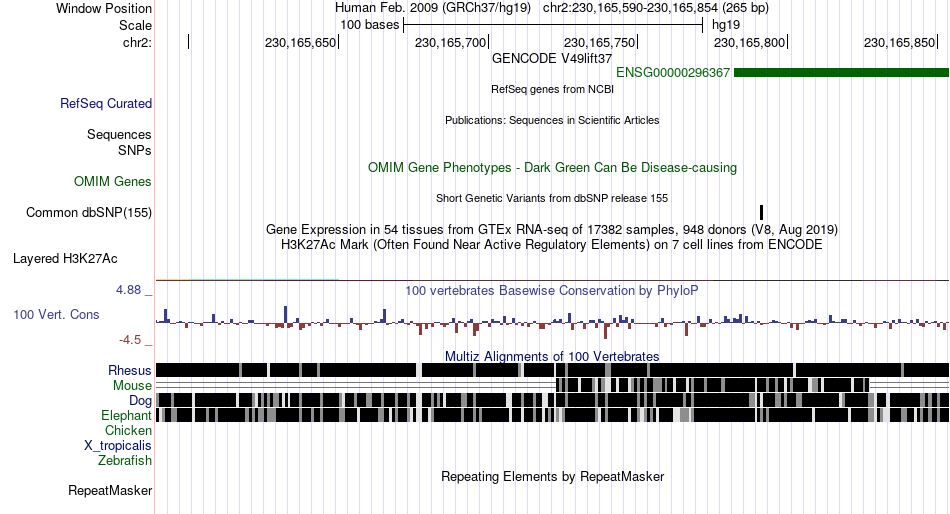The image size is (950, 514).
Task: Click the PhyloP conservation bar graph
Action: 552,322
